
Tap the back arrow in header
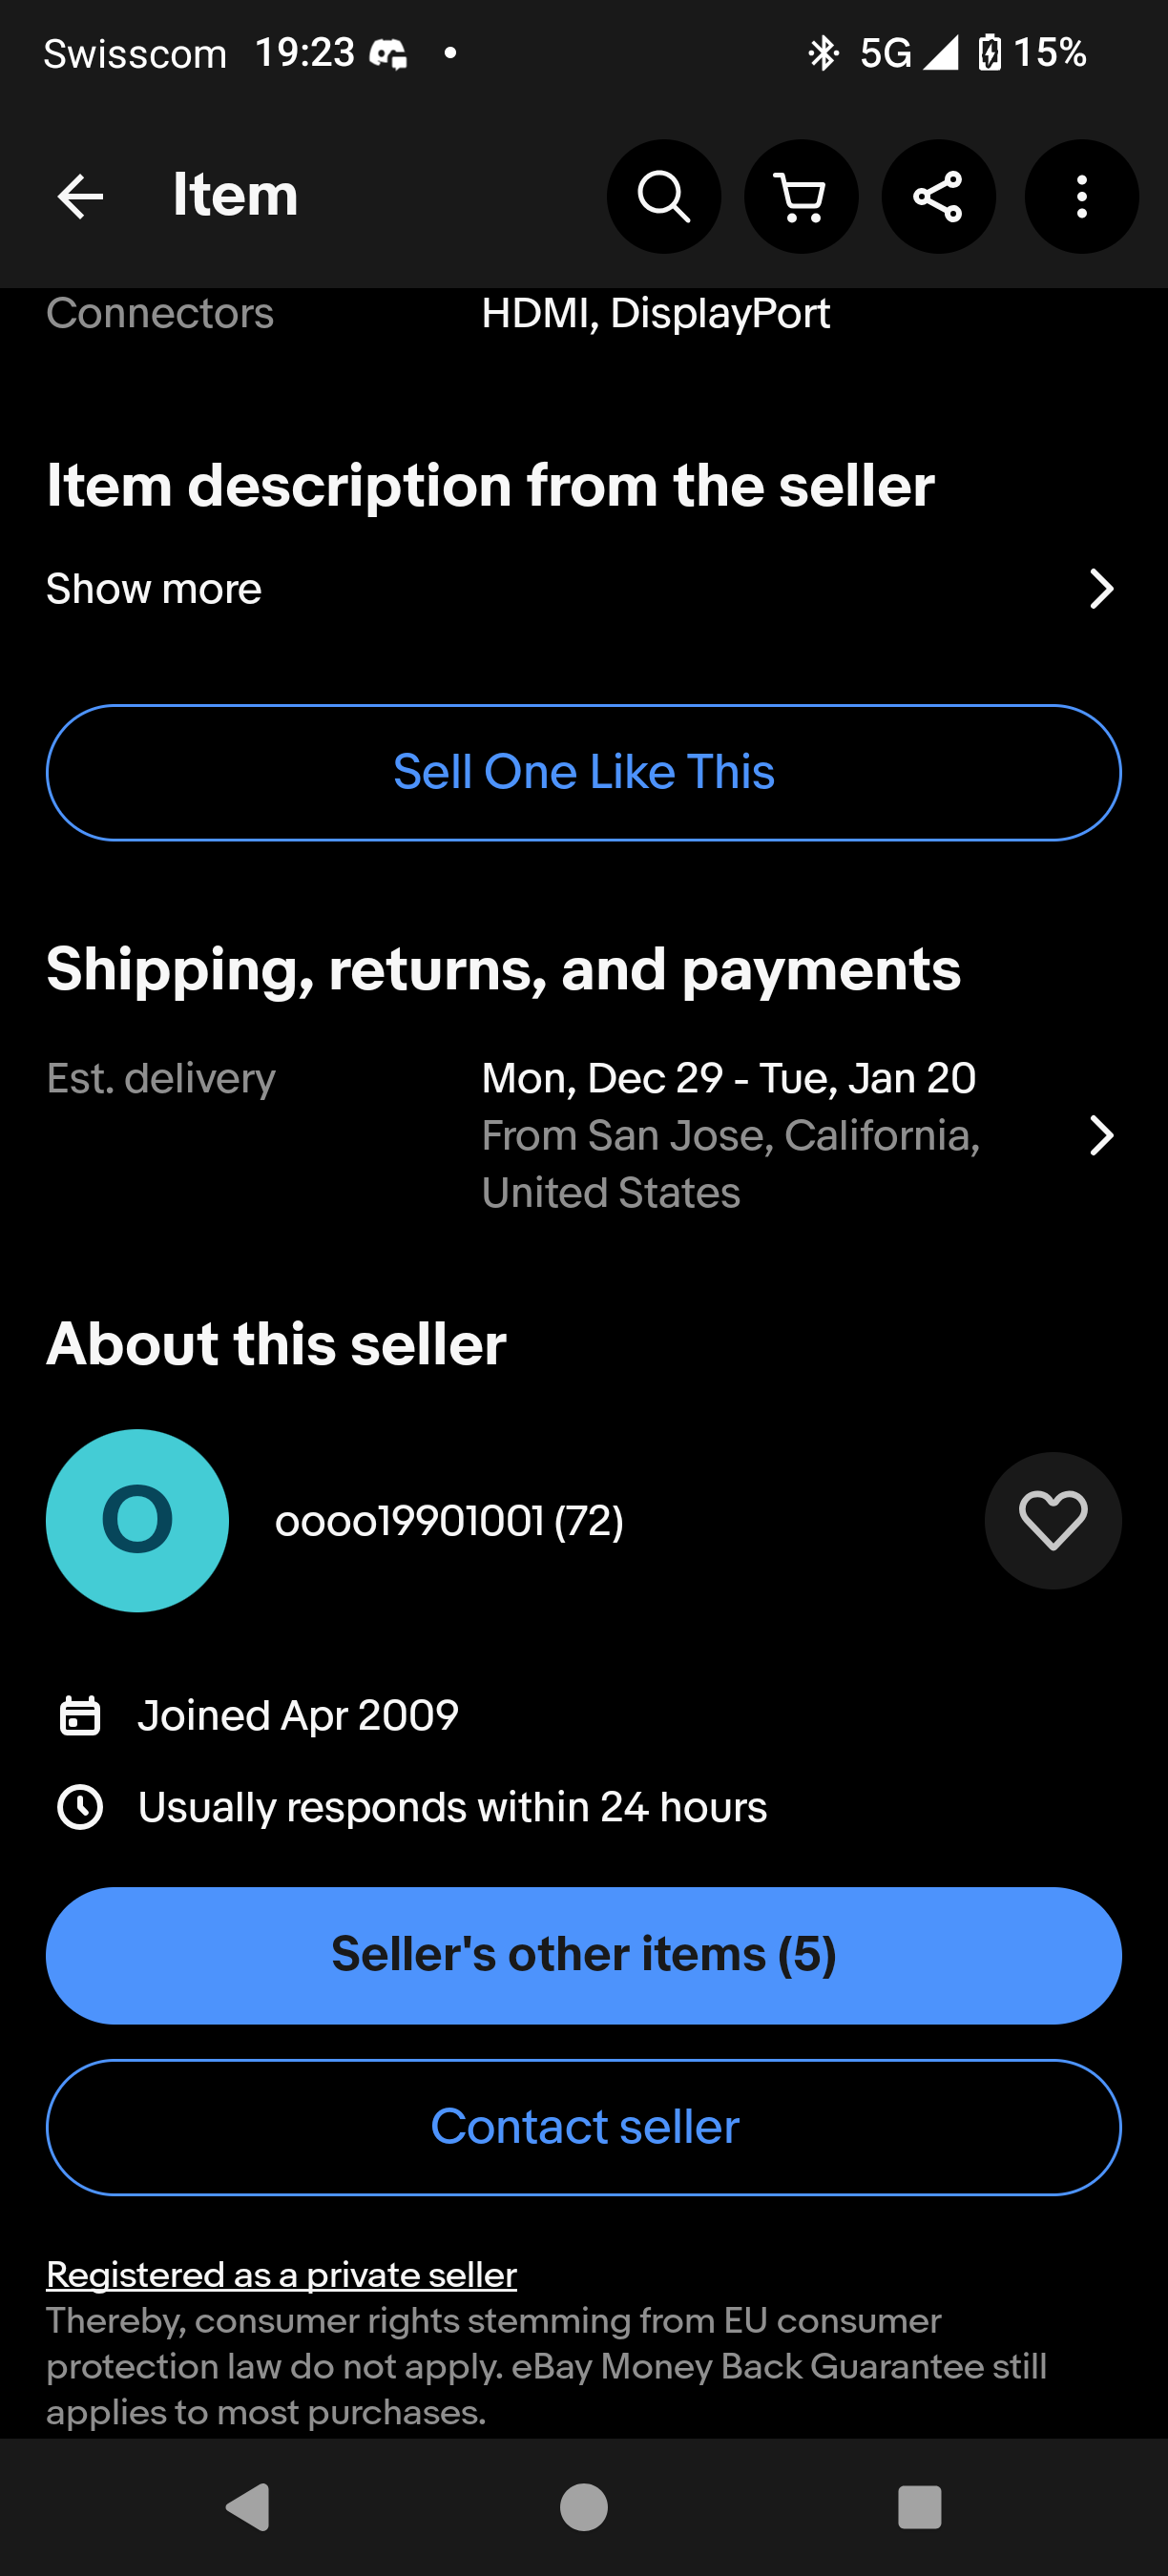click(80, 196)
